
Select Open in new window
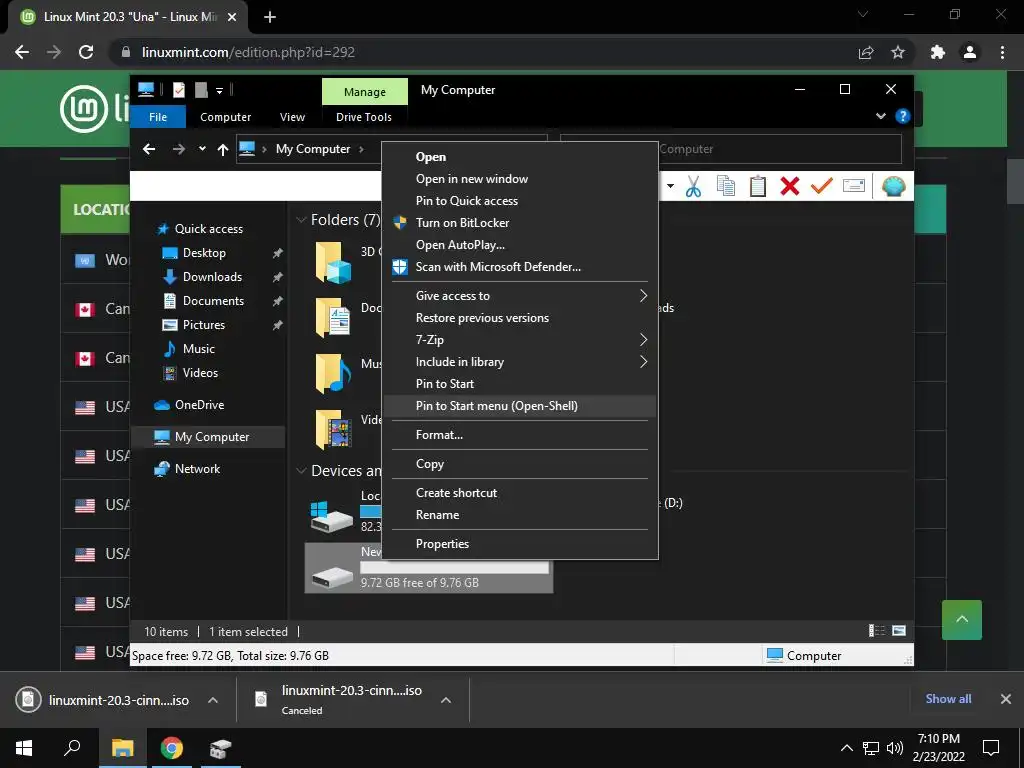(x=520, y=179)
